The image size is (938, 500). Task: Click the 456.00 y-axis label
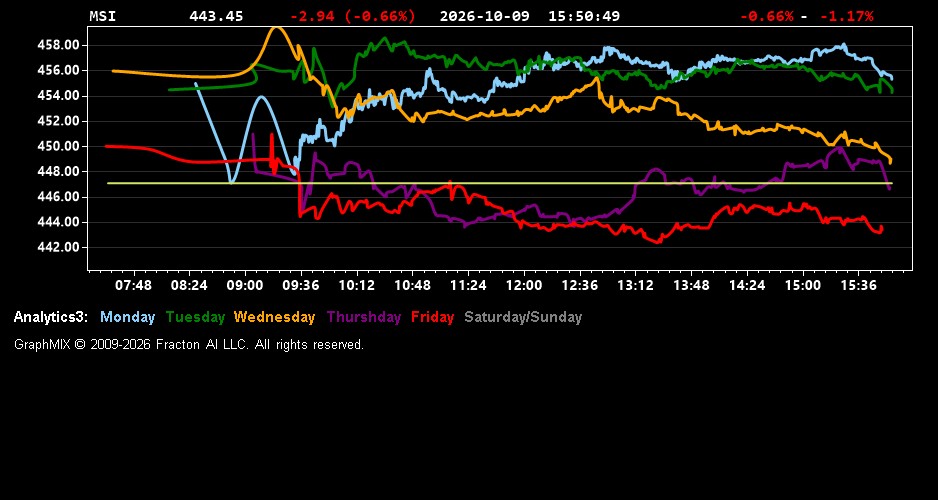tap(58, 71)
